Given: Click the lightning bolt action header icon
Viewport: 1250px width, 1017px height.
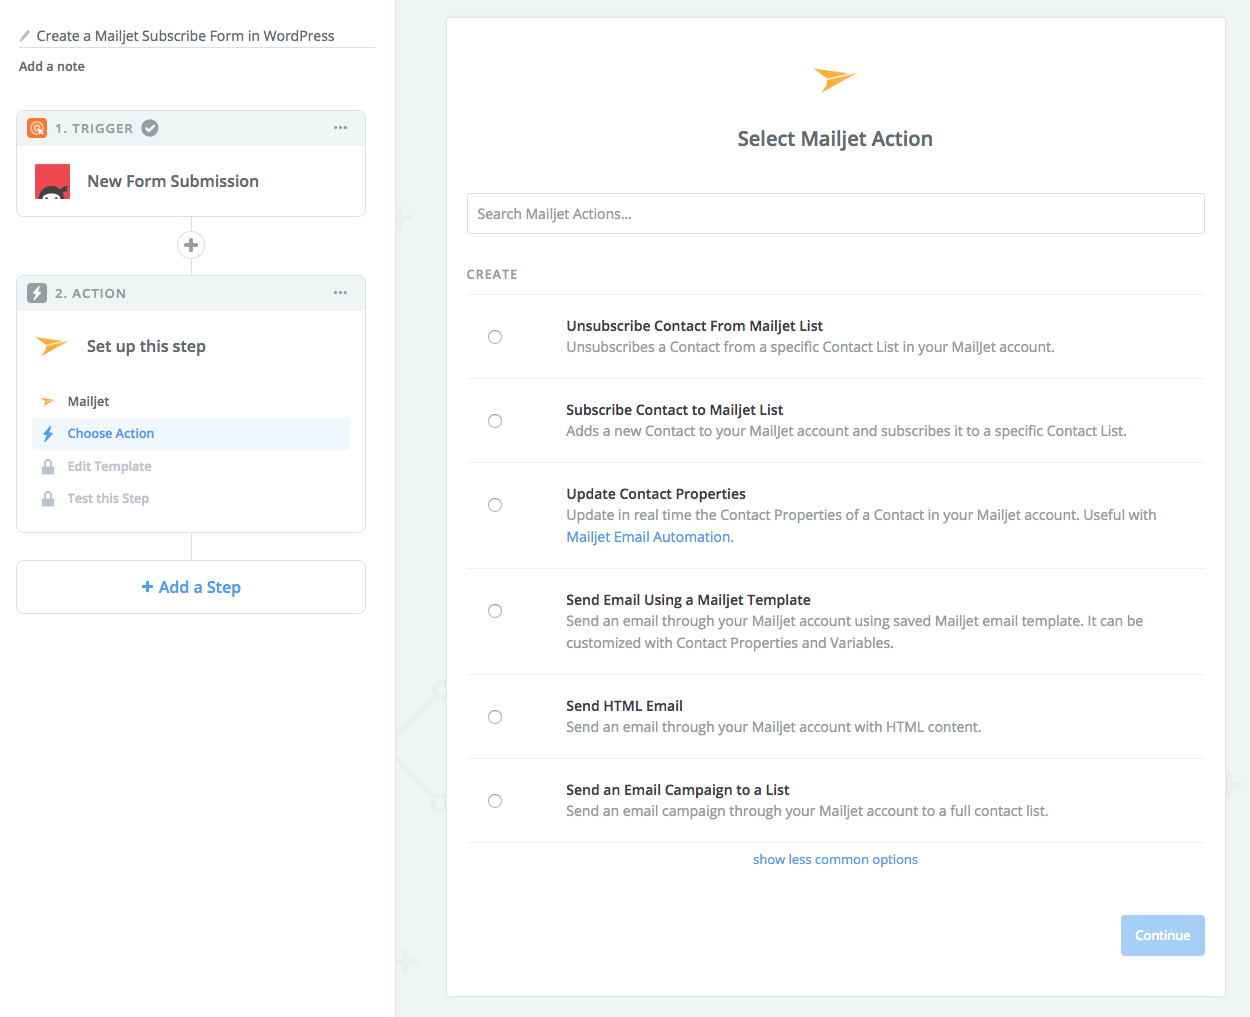Looking at the screenshot, I should coord(37,293).
